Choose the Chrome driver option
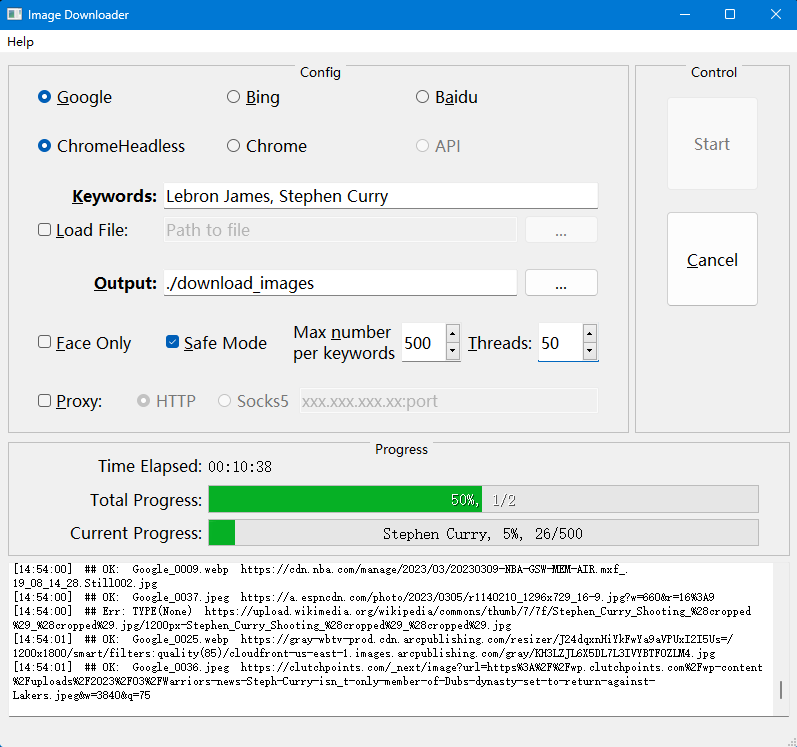 (x=267, y=146)
